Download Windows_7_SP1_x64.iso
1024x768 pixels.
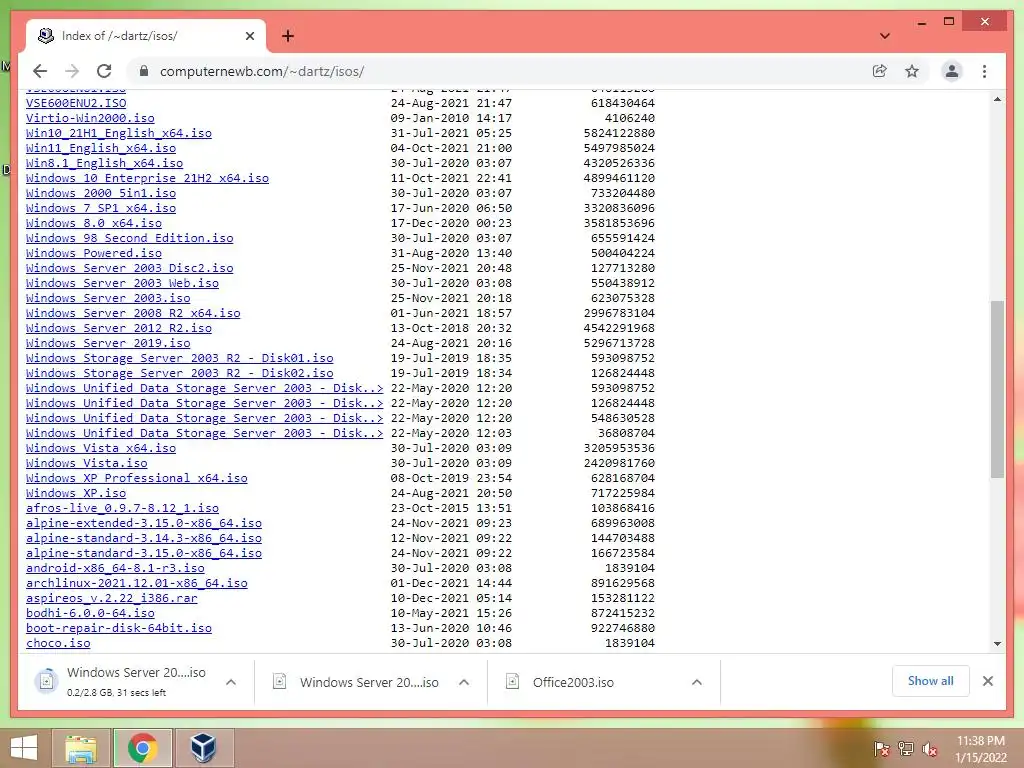tap(101, 208)
